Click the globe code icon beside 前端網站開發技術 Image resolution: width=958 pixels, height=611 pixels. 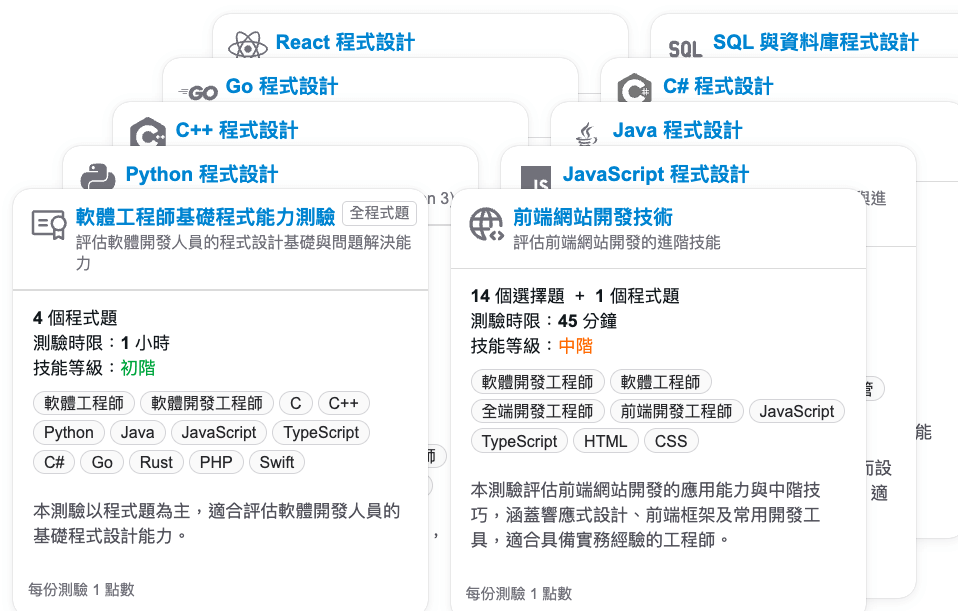(486, 225)
